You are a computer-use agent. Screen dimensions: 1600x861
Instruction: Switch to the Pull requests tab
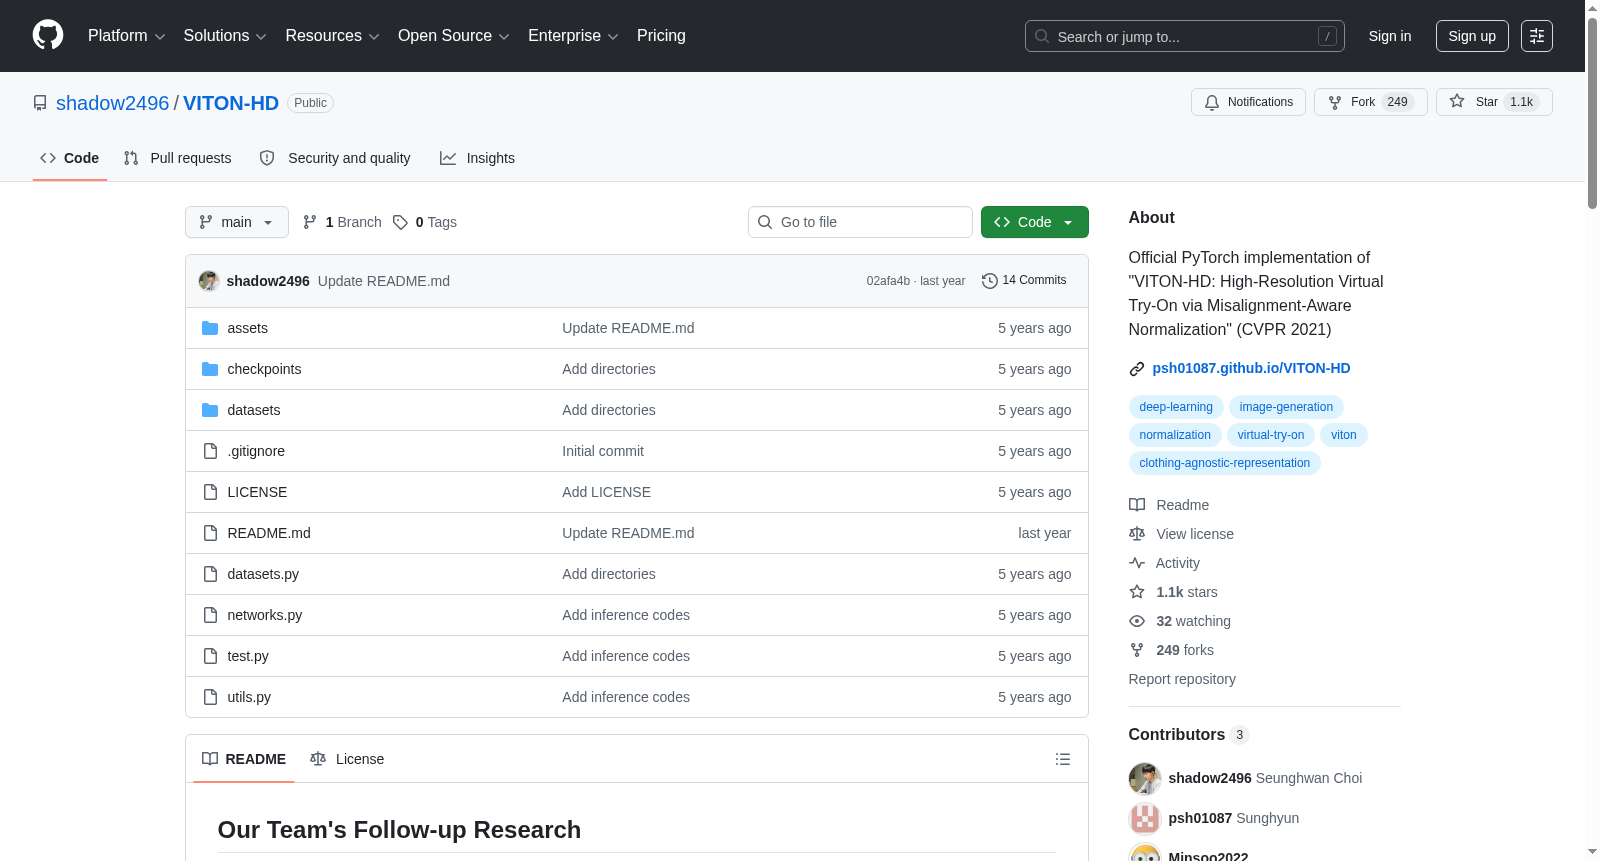point(178,158)
